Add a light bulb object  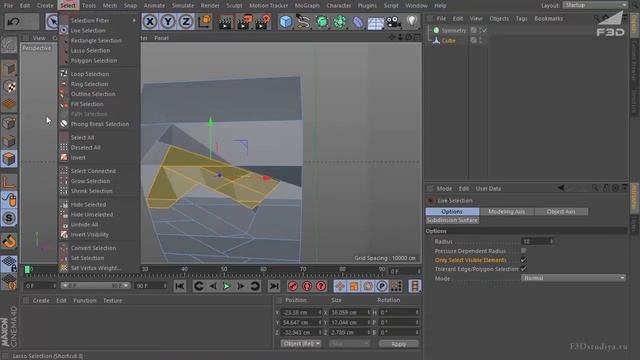tap(411, 22)
